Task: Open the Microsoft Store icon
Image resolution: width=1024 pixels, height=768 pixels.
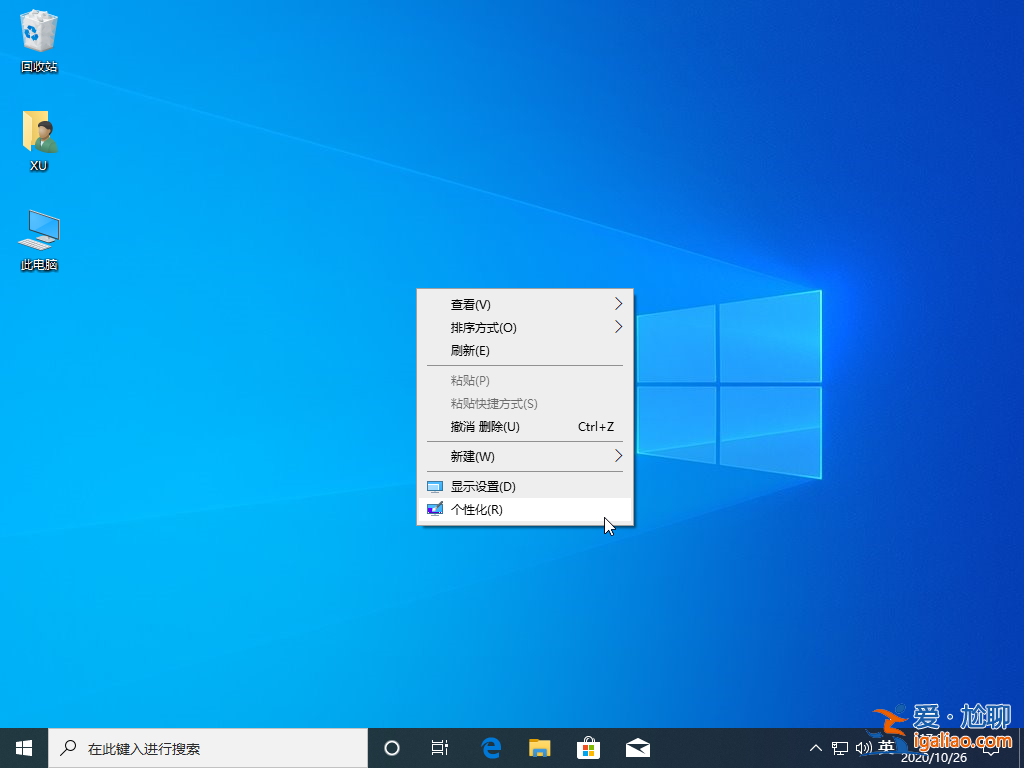Action: coord(589,747)
